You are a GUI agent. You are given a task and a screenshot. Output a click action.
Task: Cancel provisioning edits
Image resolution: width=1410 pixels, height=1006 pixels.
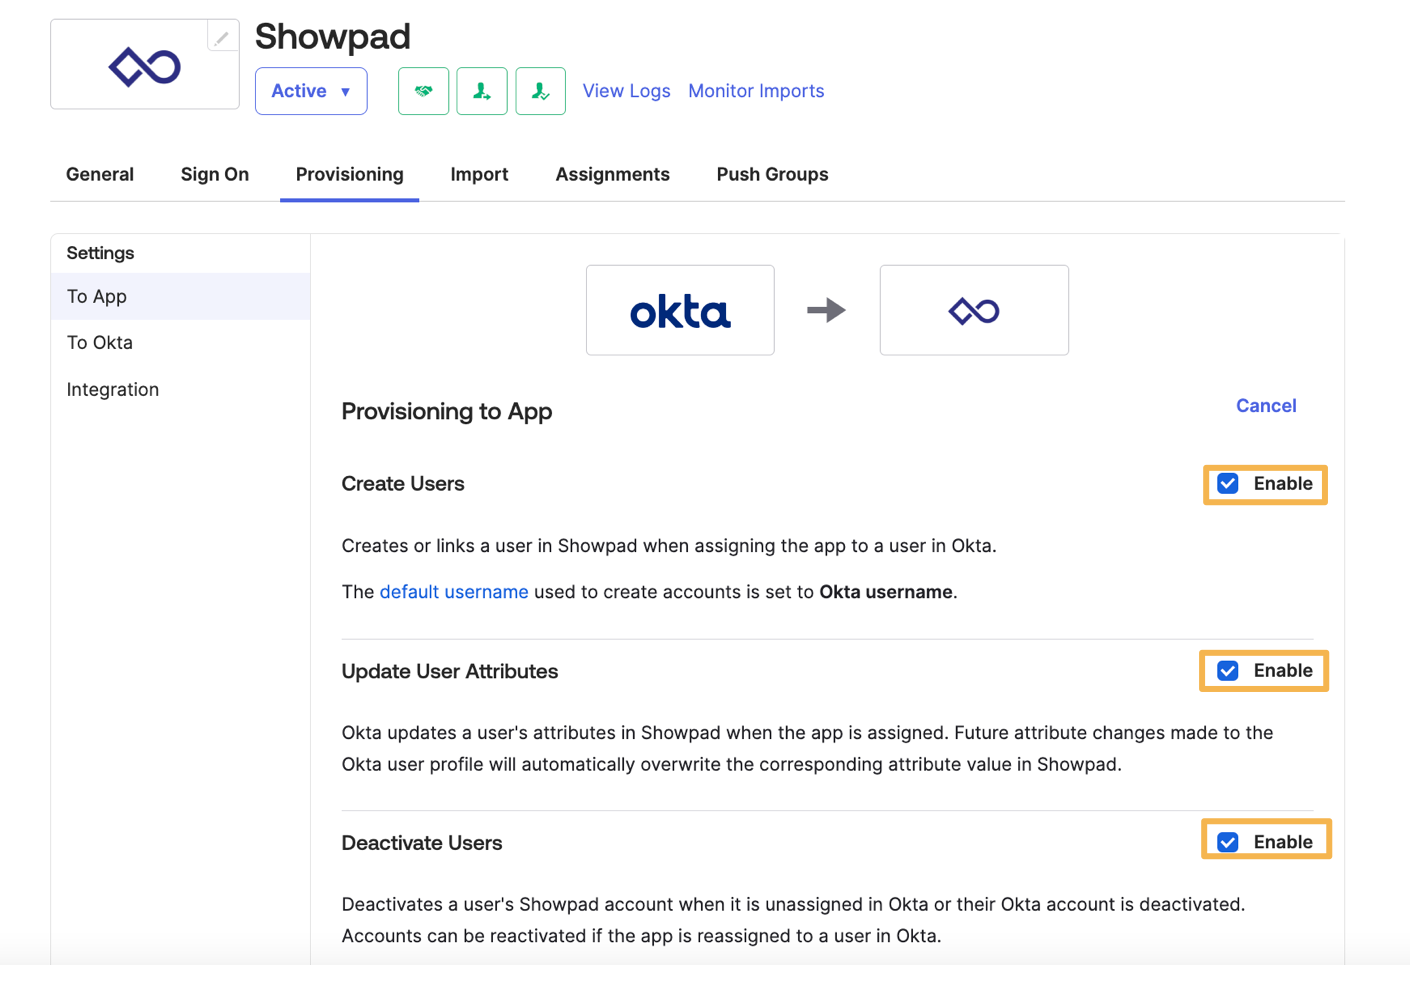tap(1266, 405)
